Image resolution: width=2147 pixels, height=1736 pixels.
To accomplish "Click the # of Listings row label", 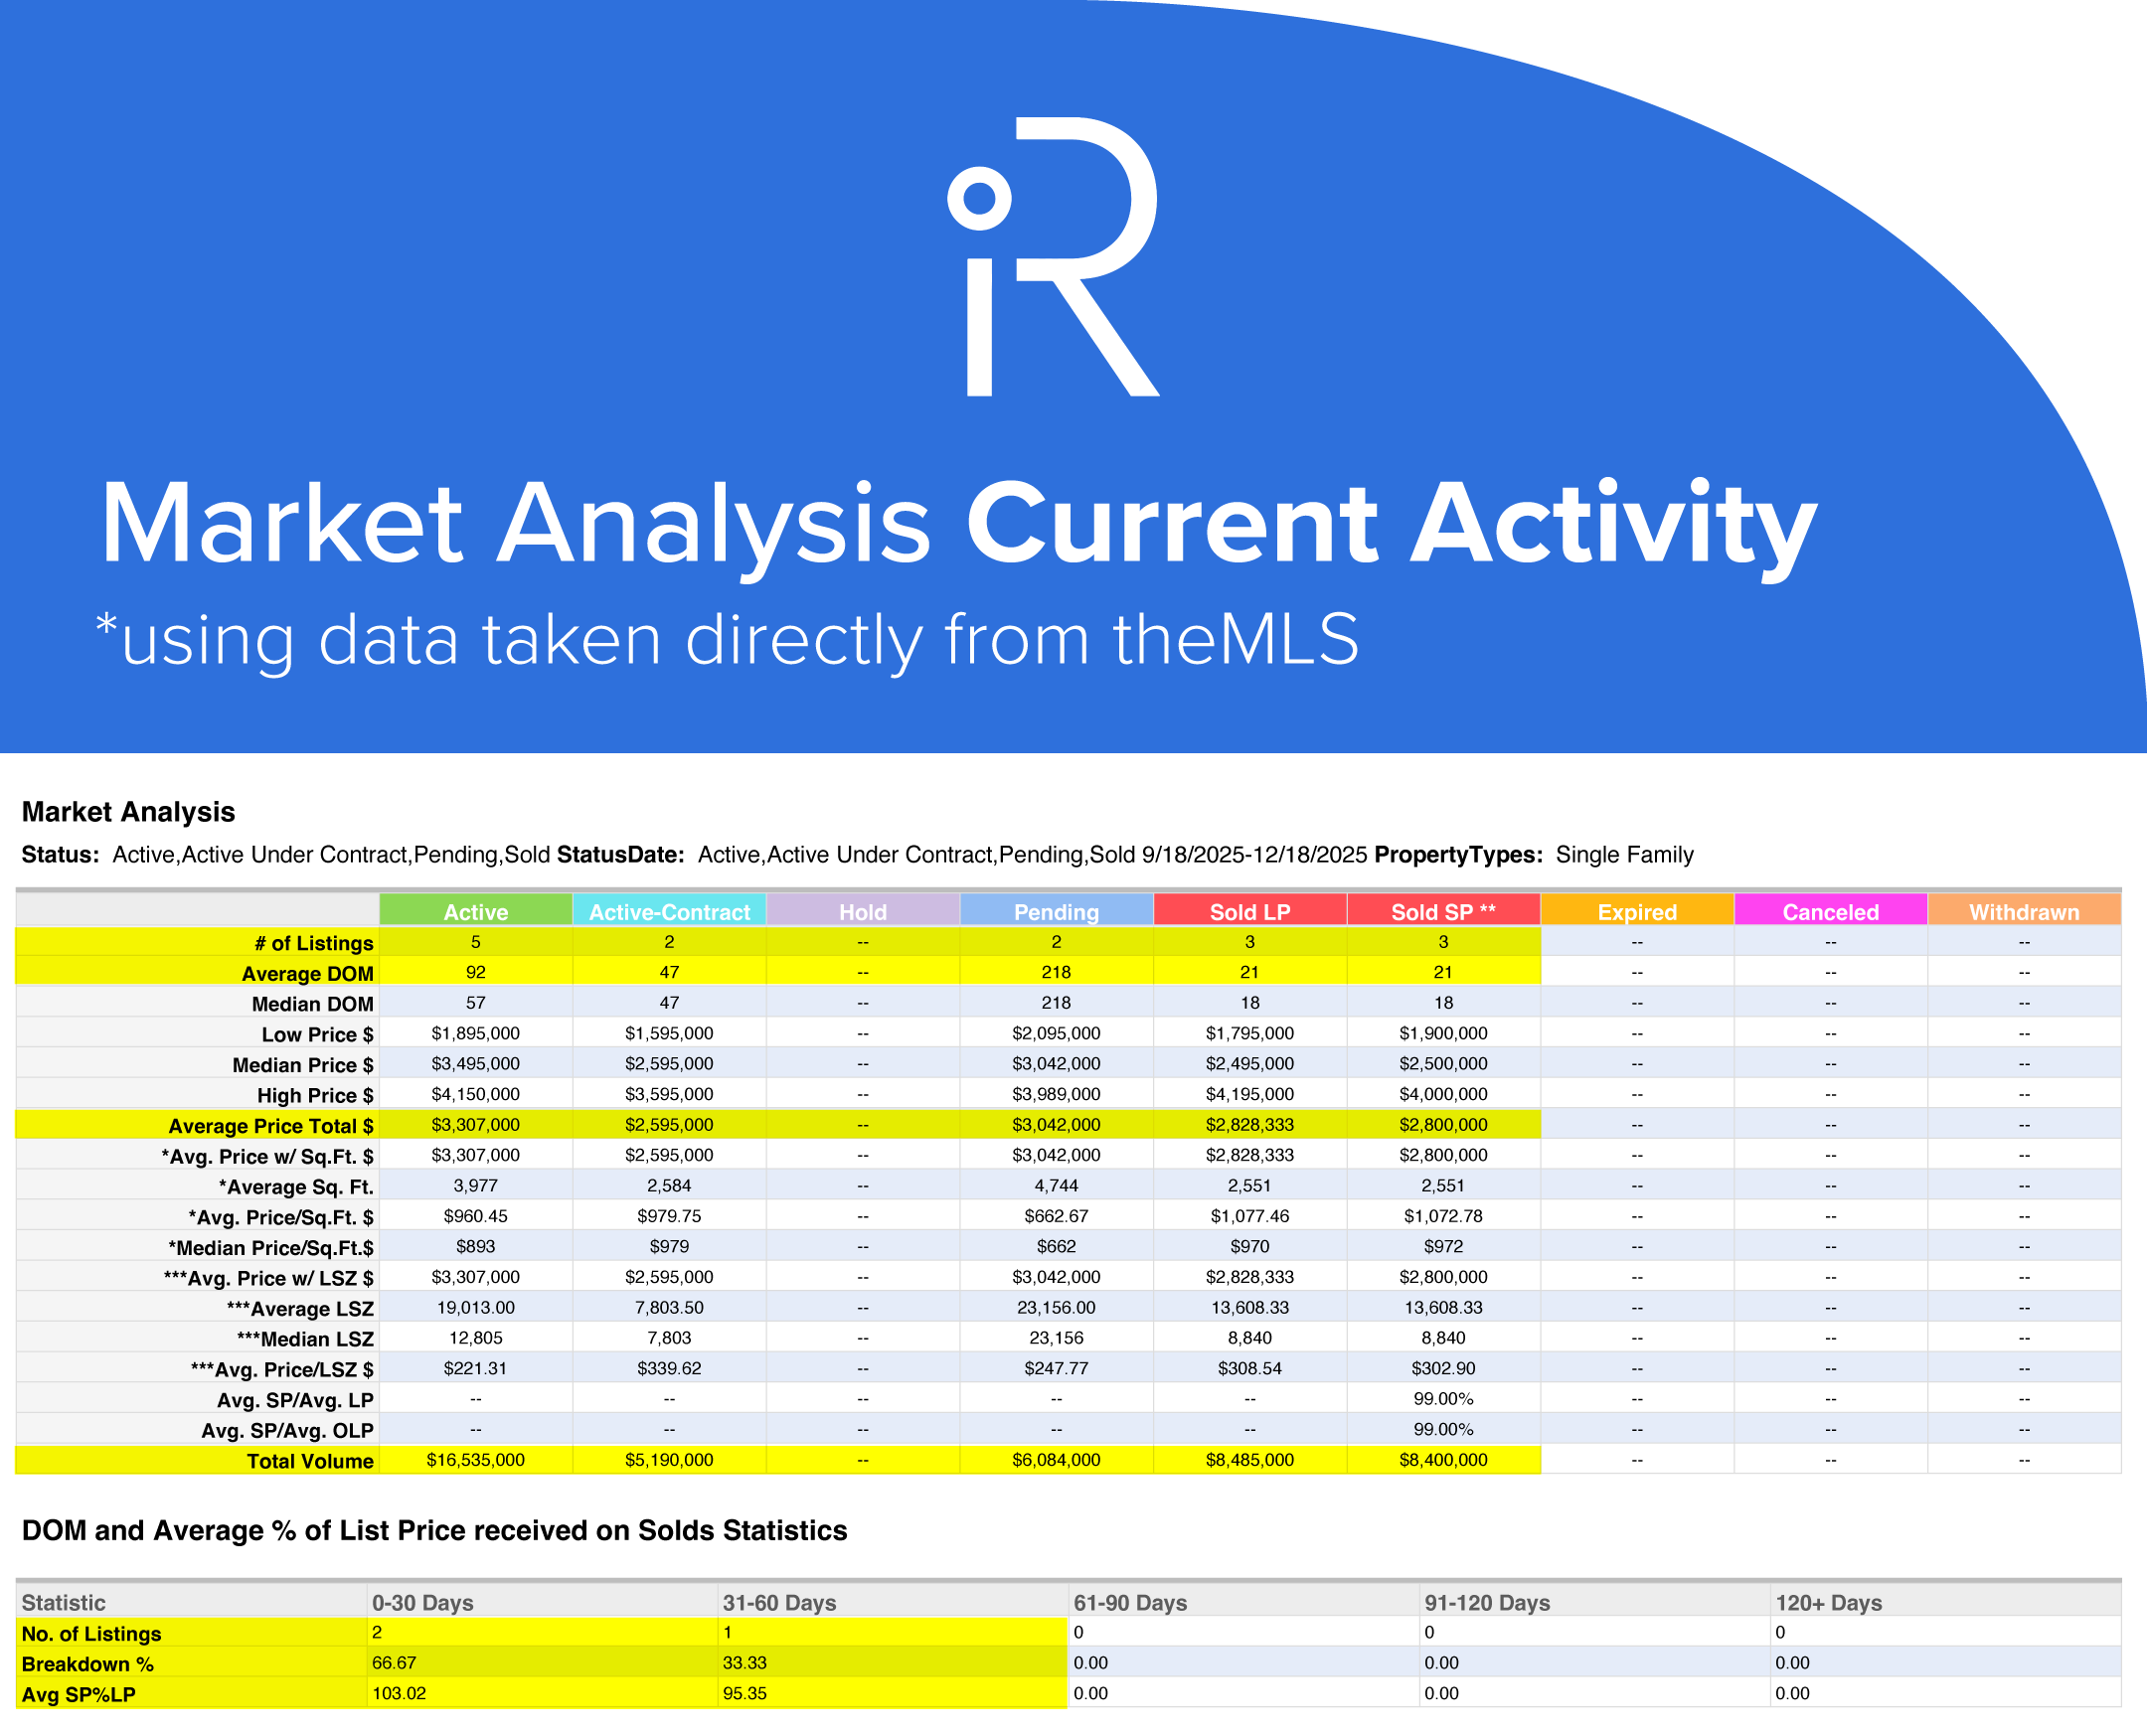I will point(313,943).
